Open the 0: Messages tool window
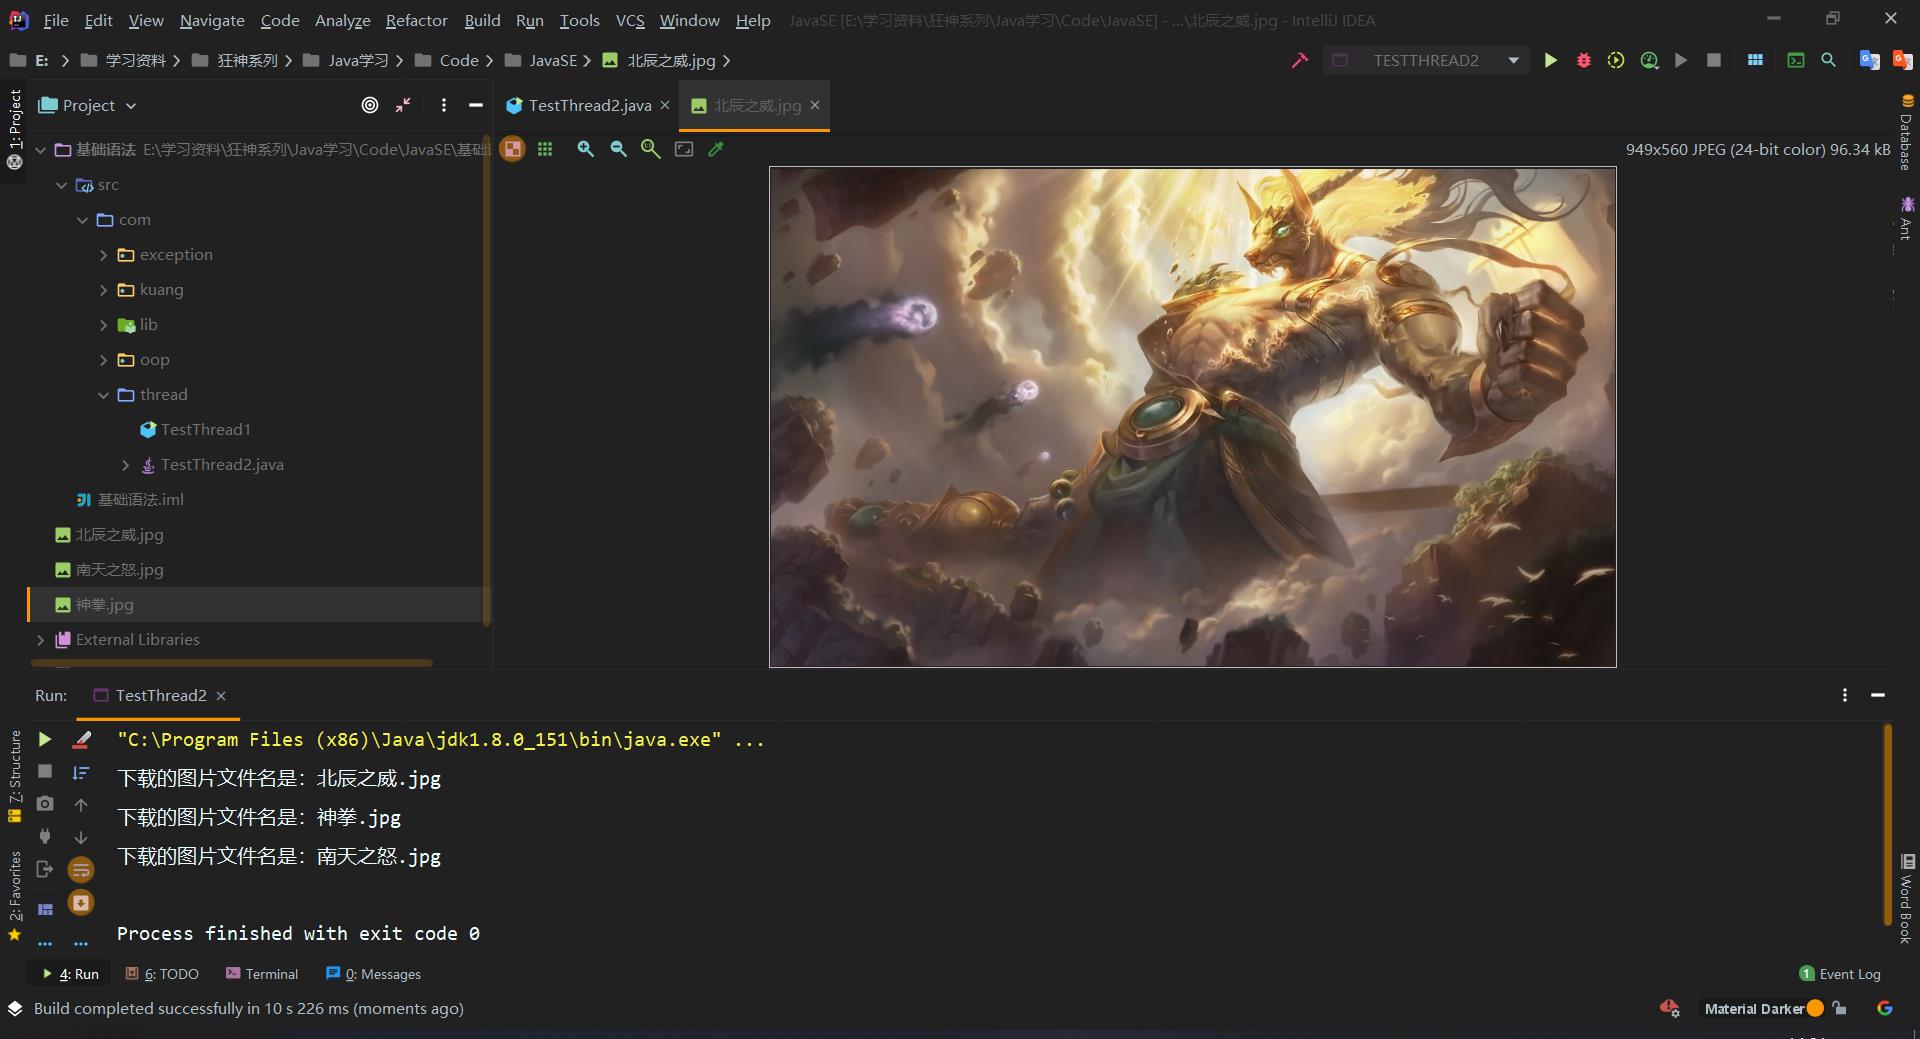Image resolution: width=1920 pixels, height=1039 pixels. (373, 974)
